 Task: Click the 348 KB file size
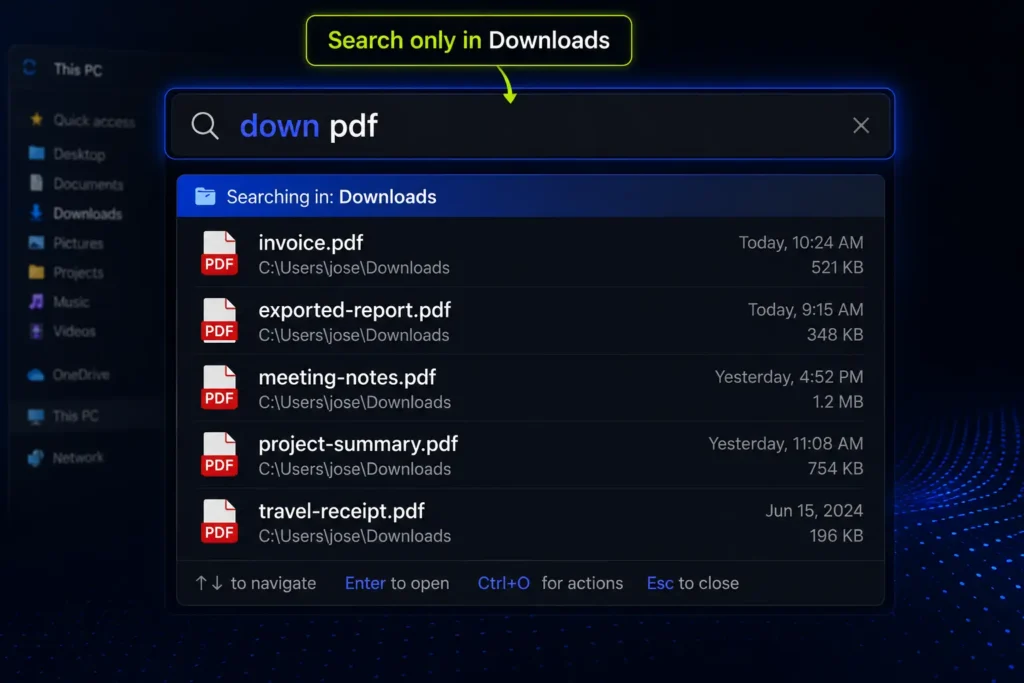(835, 334)
